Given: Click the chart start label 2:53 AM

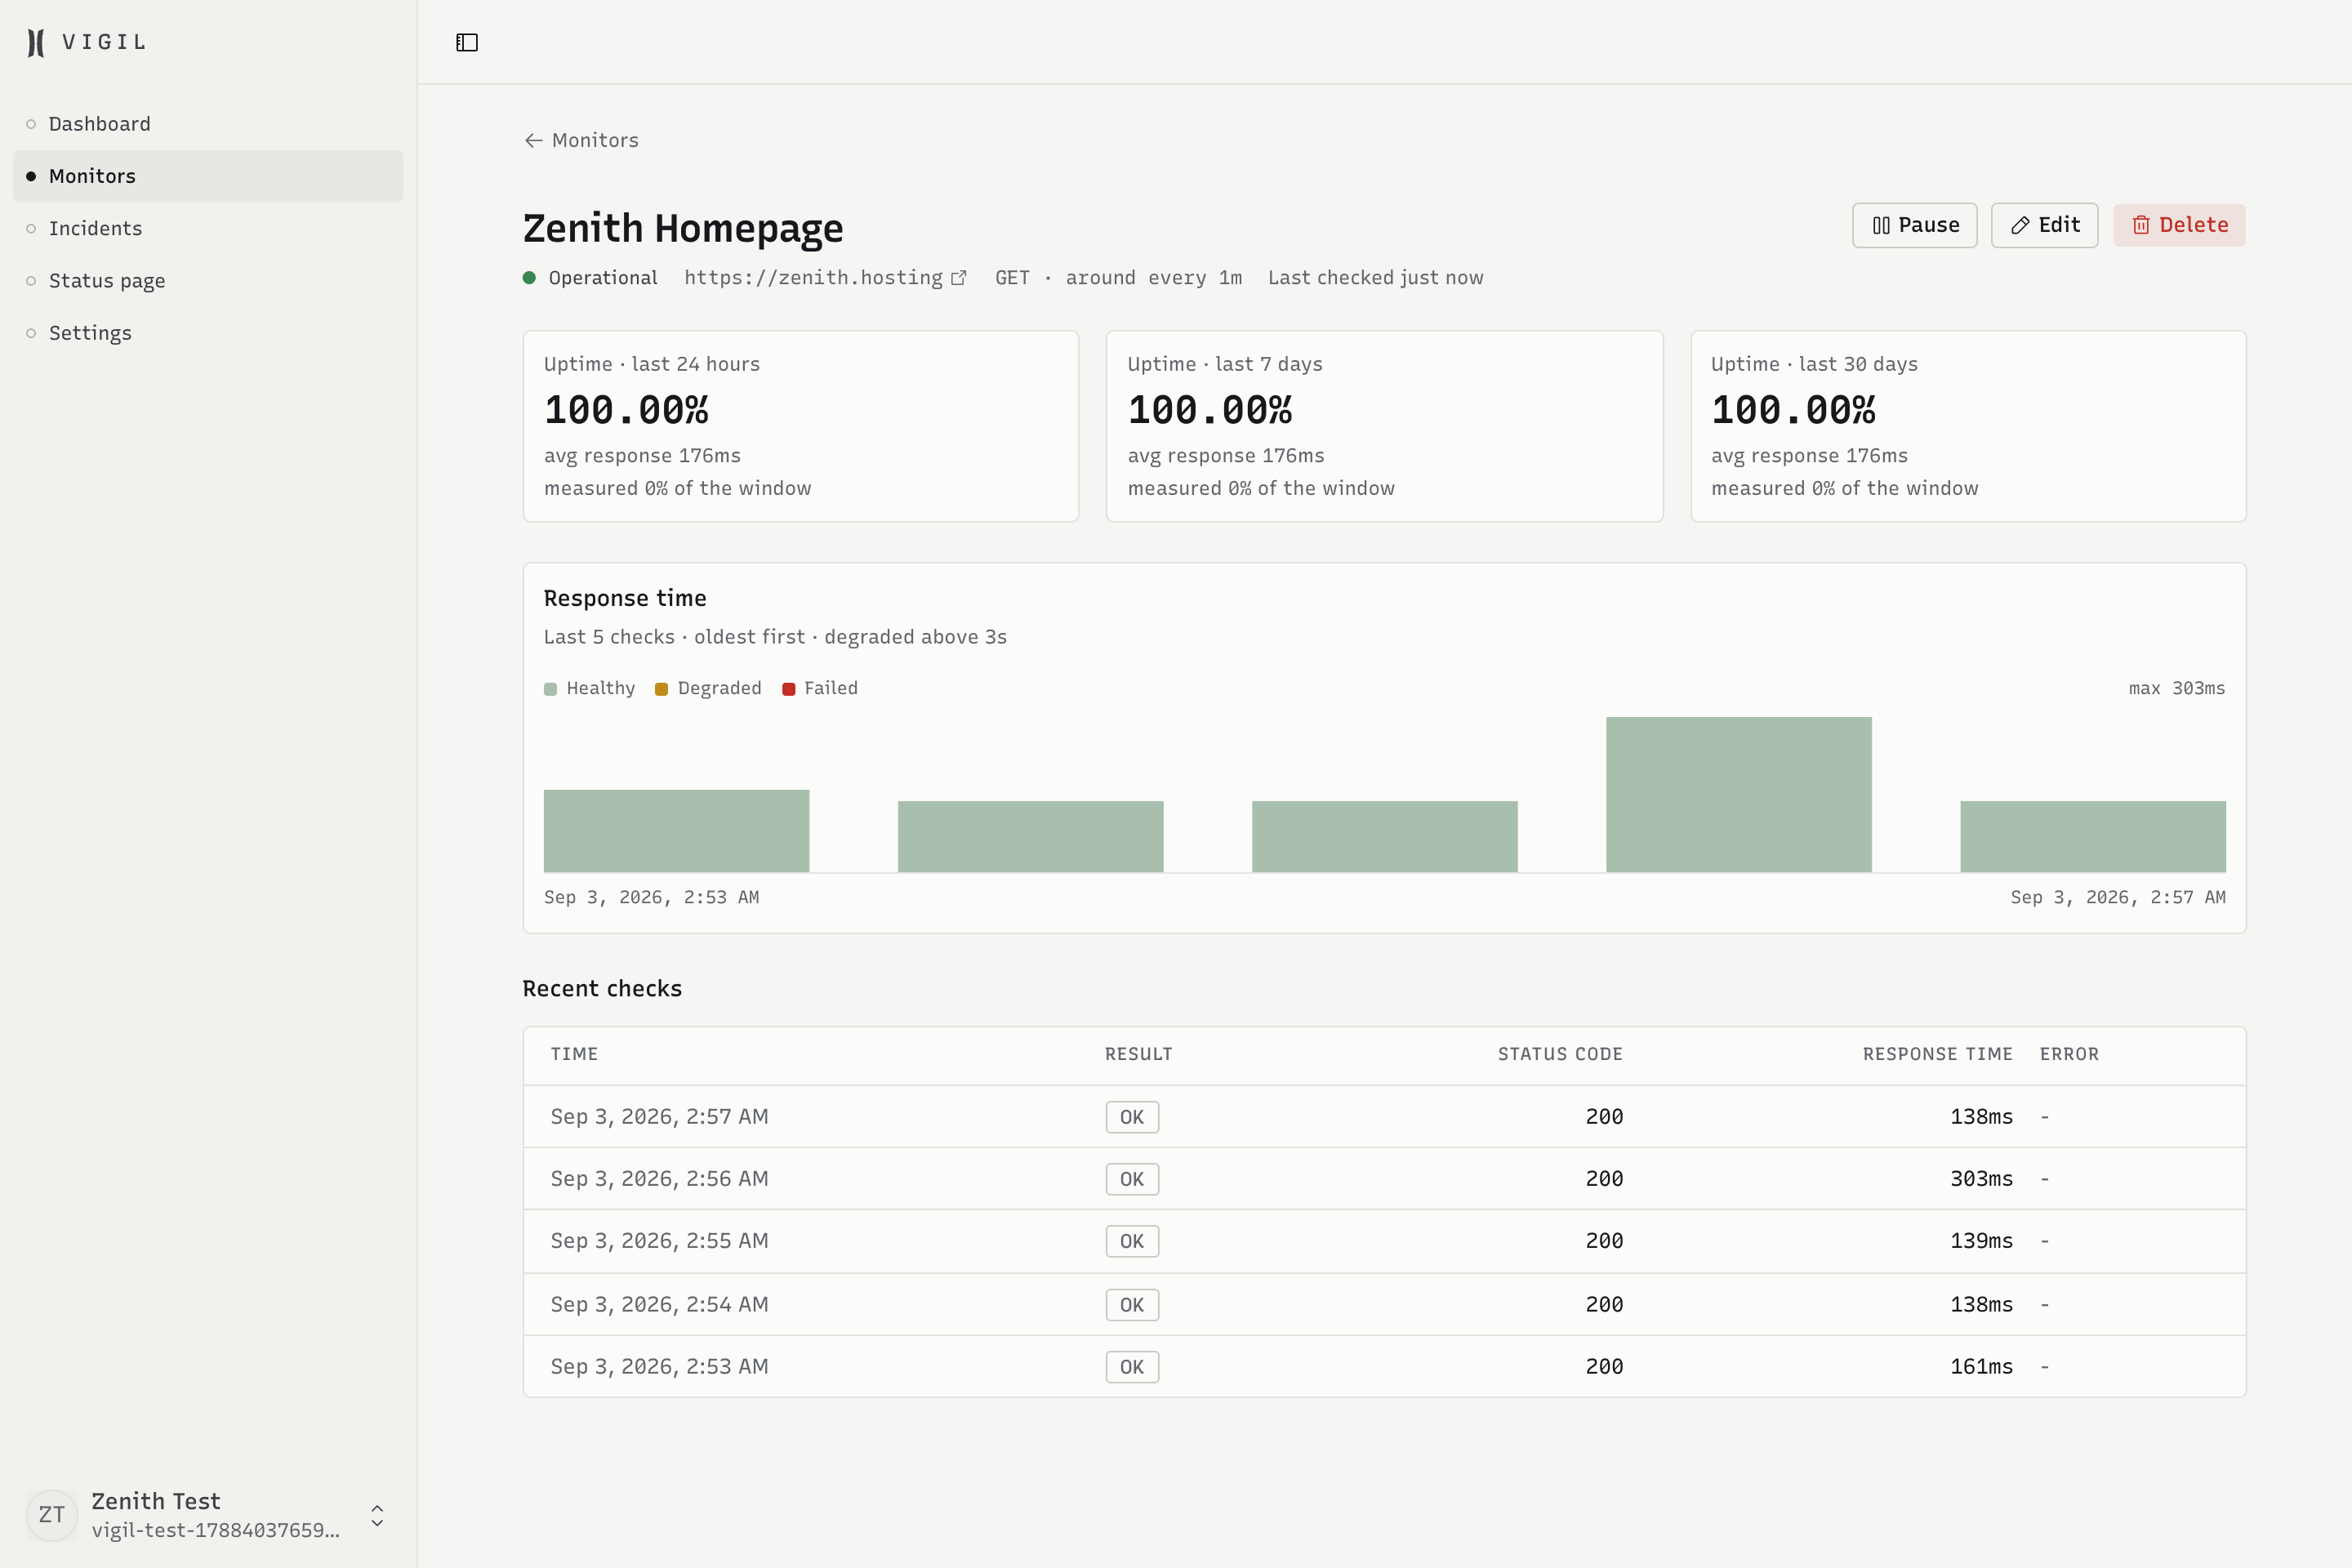Looking at the screenshot, I should coord(651,897).
